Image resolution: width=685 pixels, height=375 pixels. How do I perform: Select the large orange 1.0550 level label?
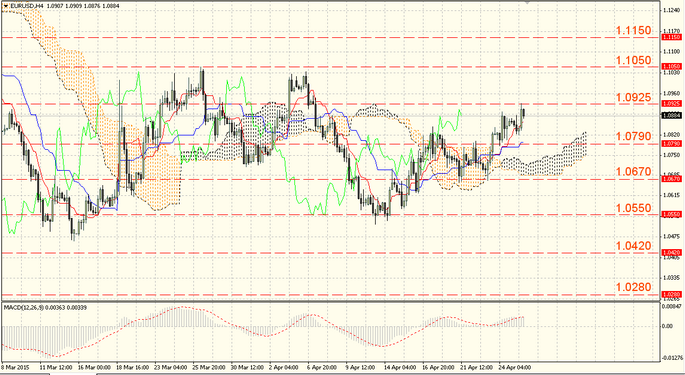tap(633, 208)
